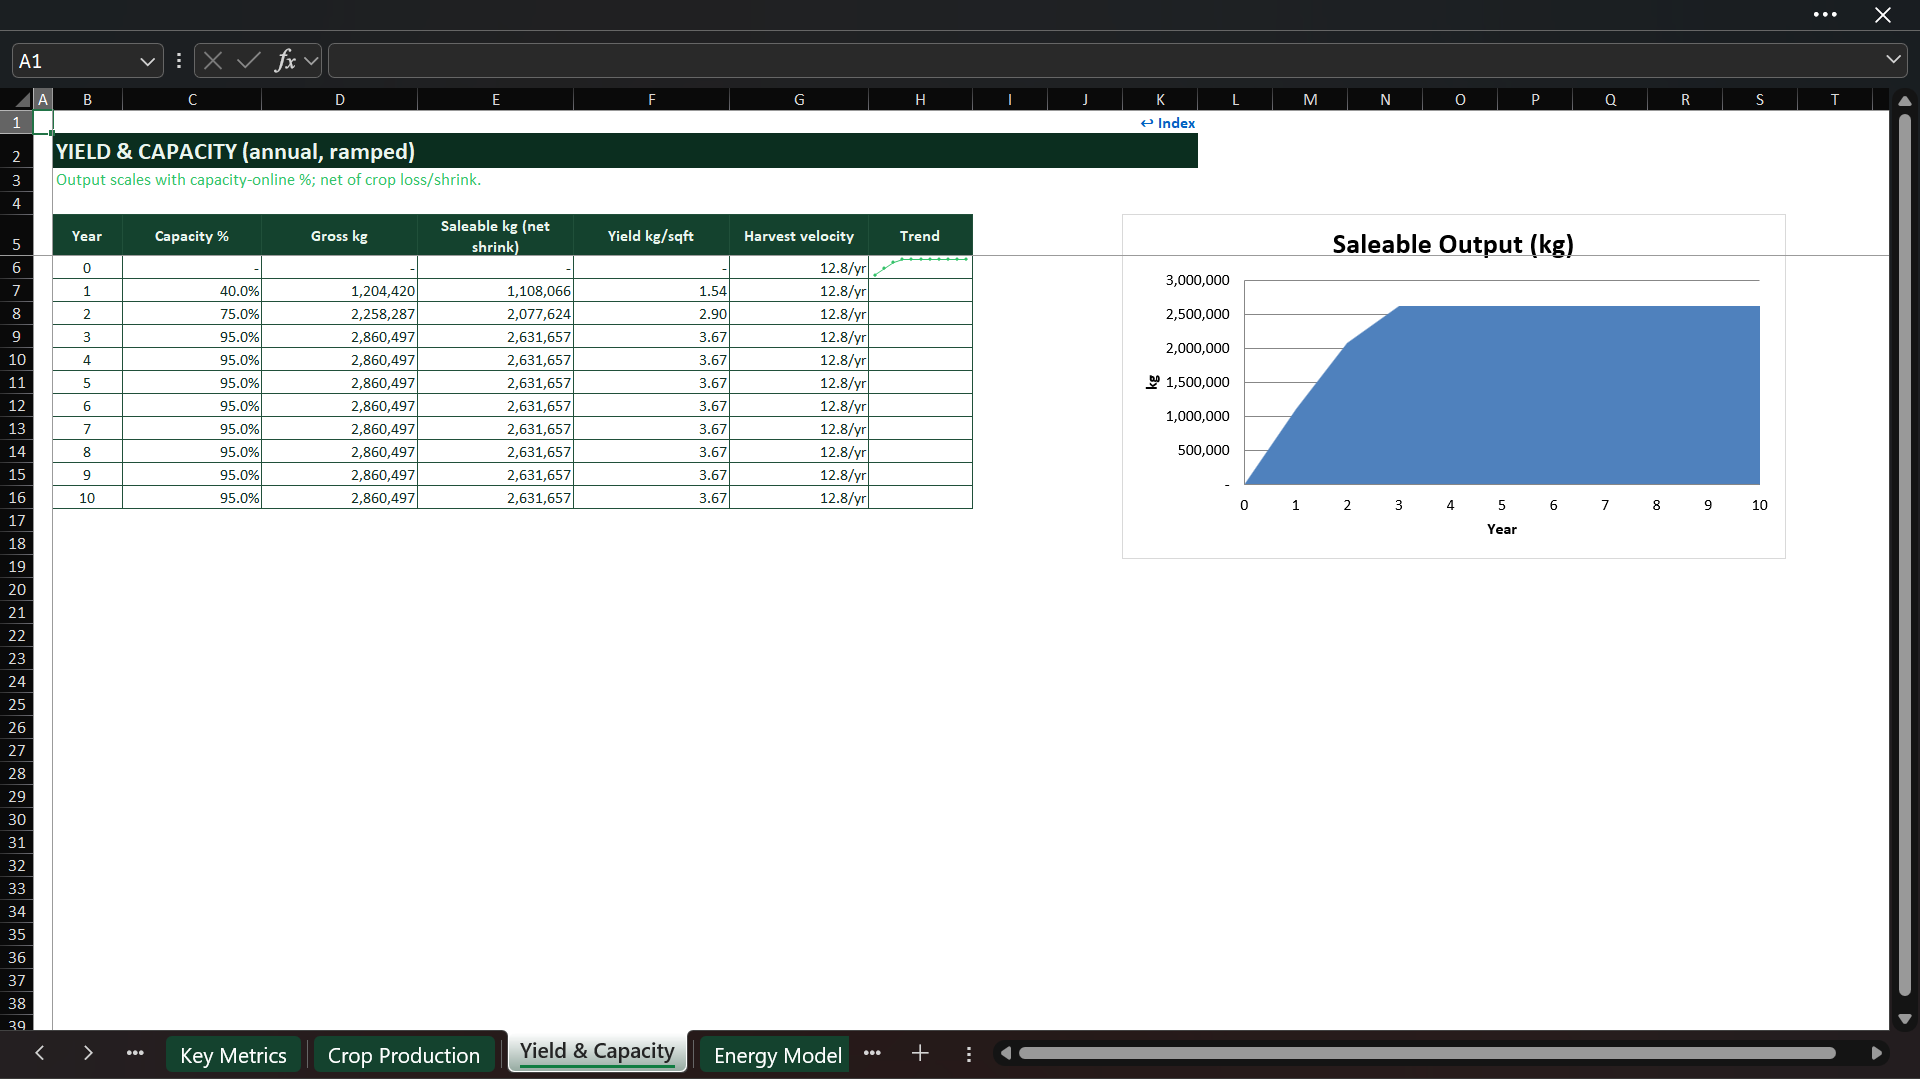1920x1080 pixels.
Task: Select the 2,077,624 saleable kg cell
Action: pos(496,314)
